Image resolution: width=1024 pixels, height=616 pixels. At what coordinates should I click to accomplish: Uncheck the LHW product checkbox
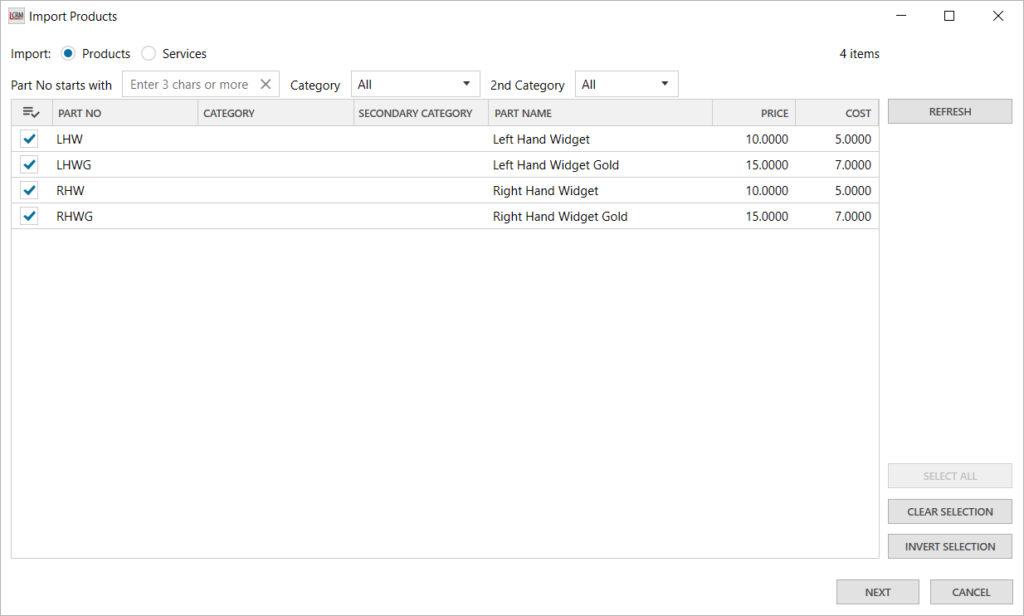click(x=30, y=139)
